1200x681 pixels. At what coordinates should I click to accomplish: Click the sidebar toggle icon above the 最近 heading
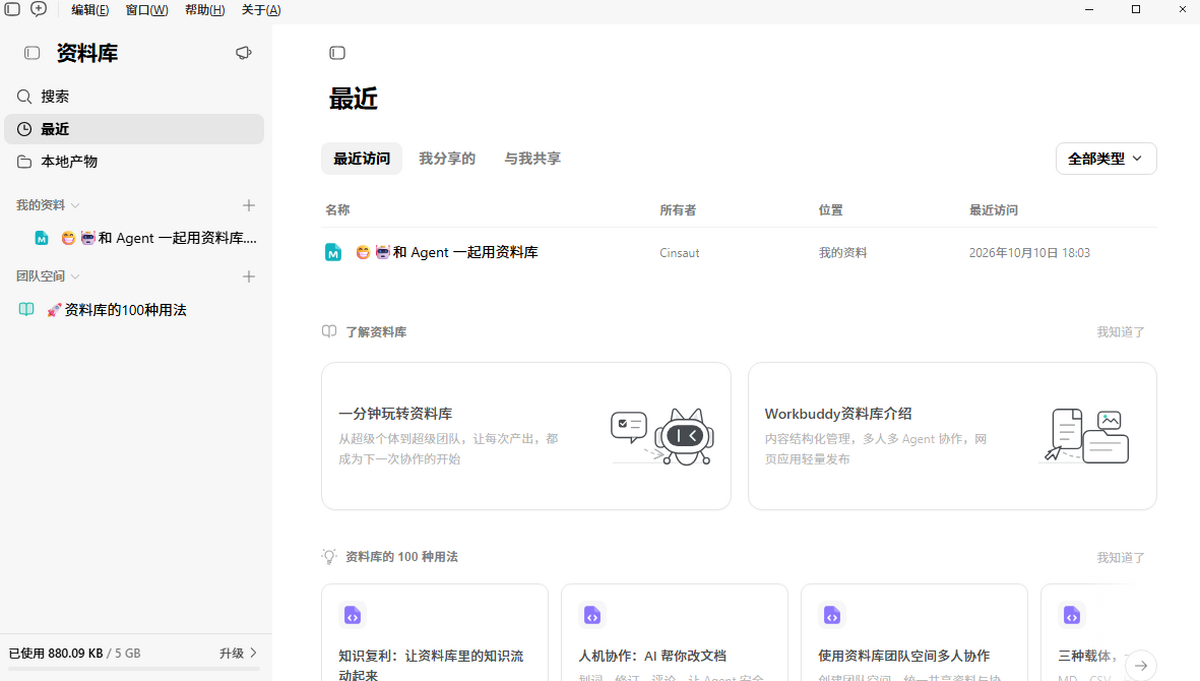pyautogui.click(x=337, y=53)
